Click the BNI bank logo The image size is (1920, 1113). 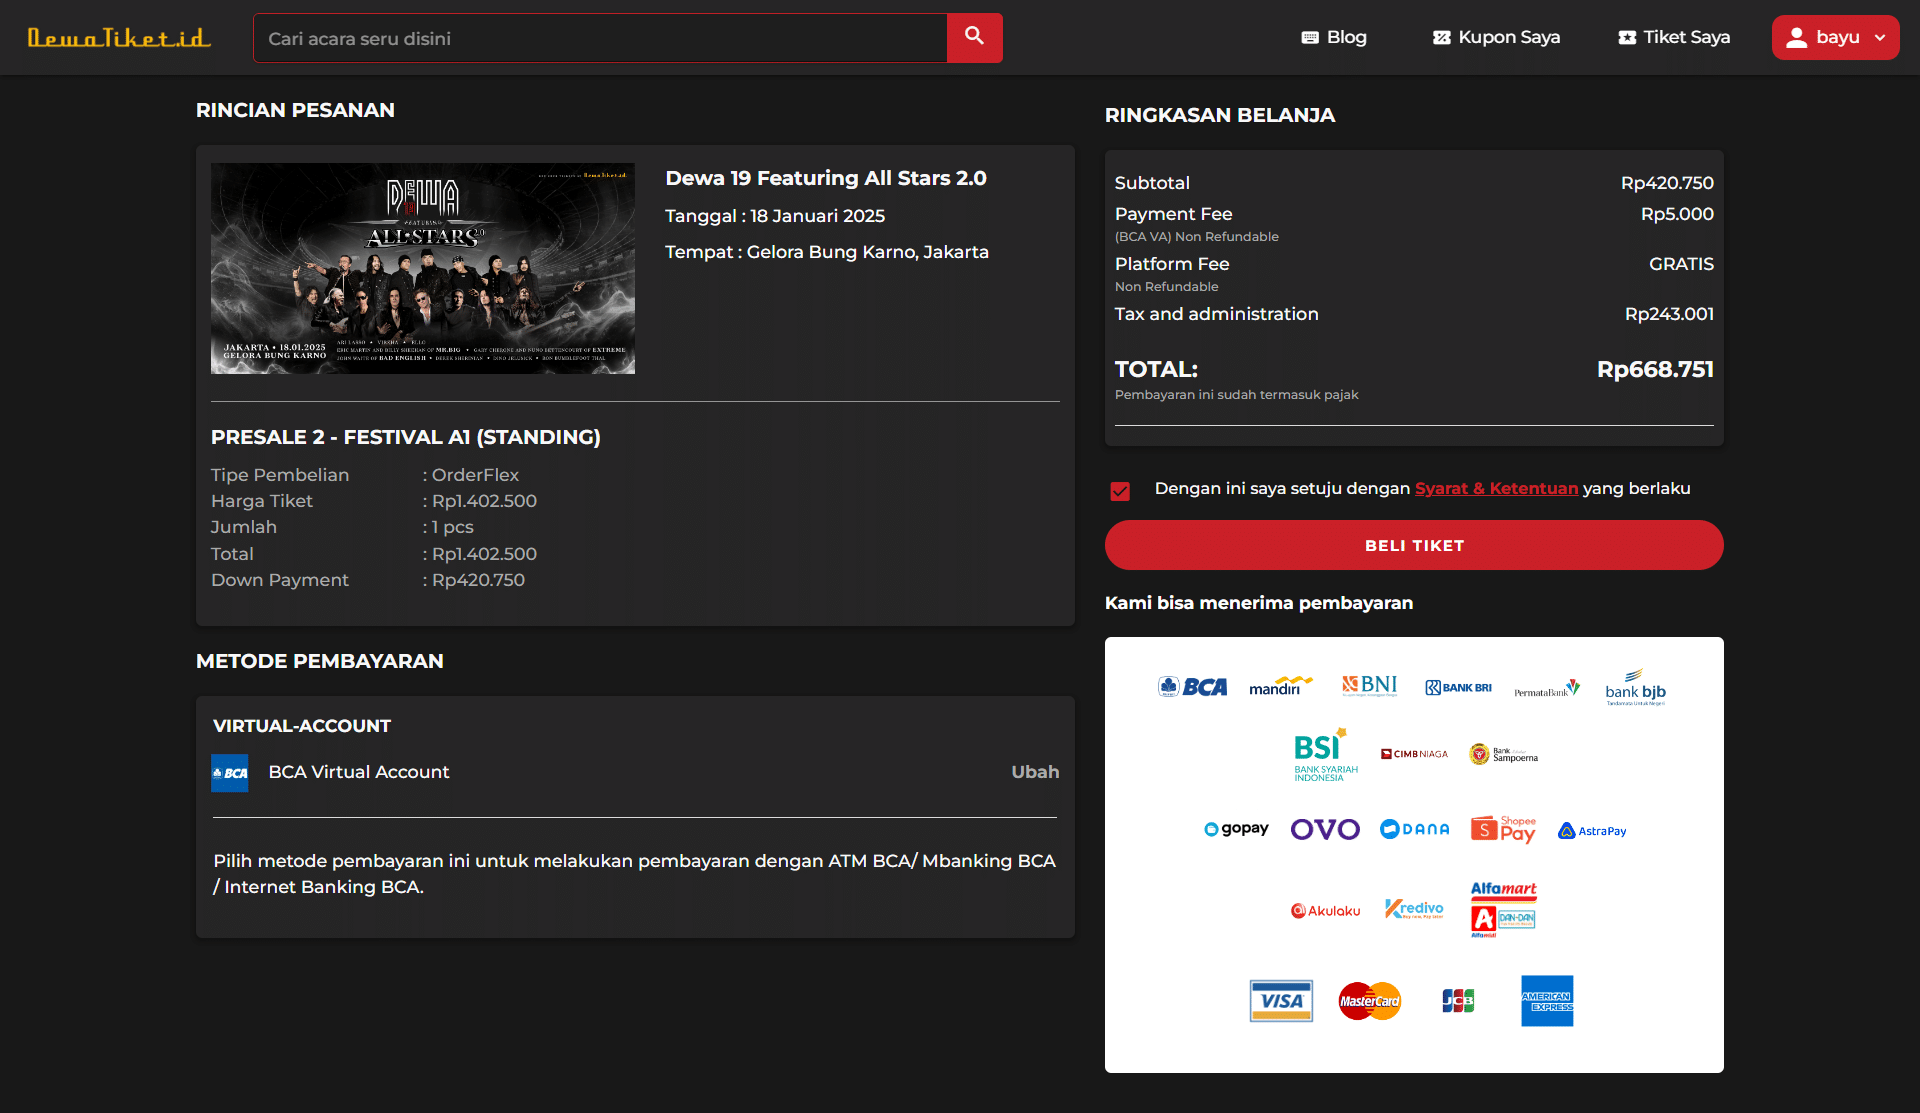[1369, 685]
